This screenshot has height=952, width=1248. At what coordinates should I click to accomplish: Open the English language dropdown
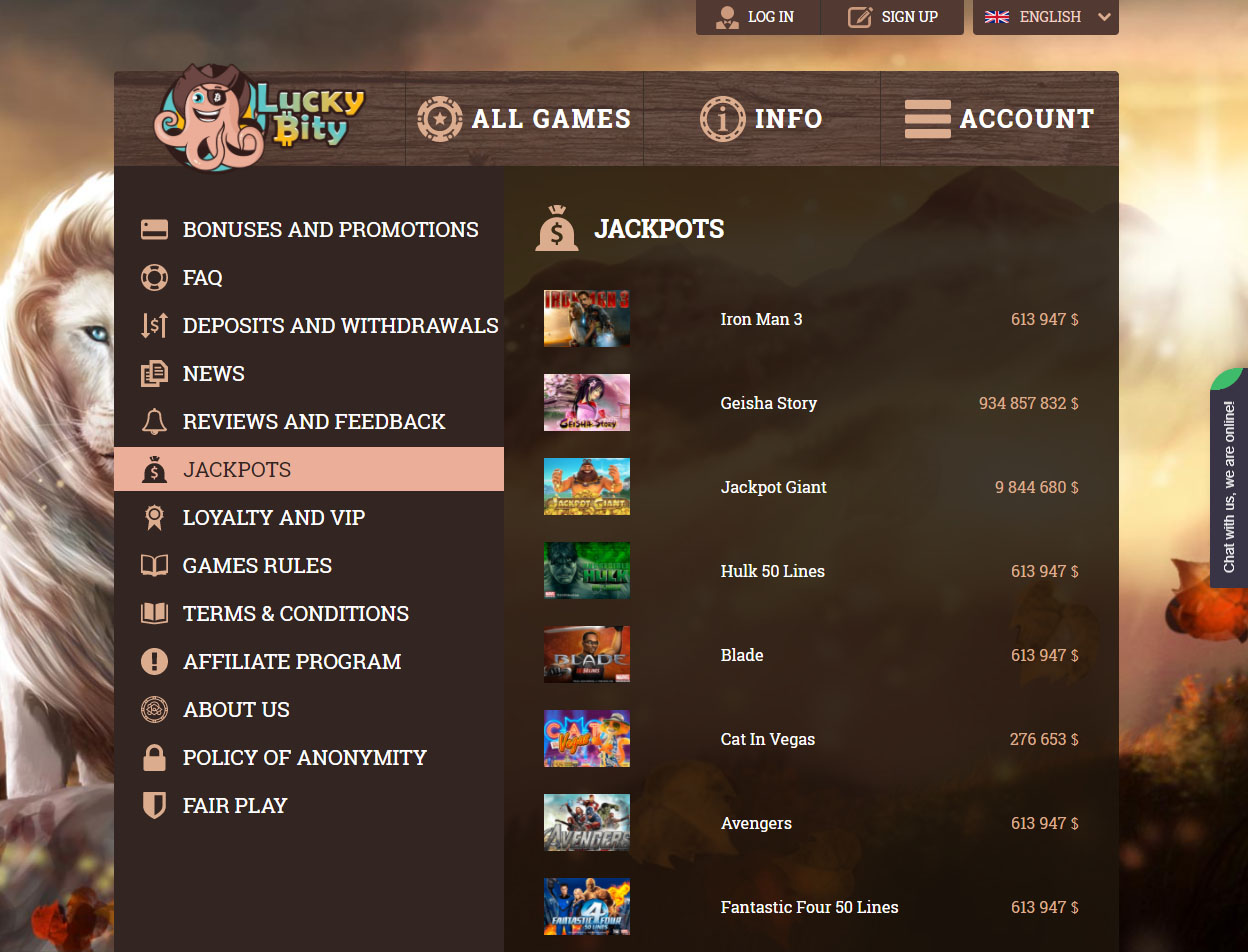(x=1046, y=17)
